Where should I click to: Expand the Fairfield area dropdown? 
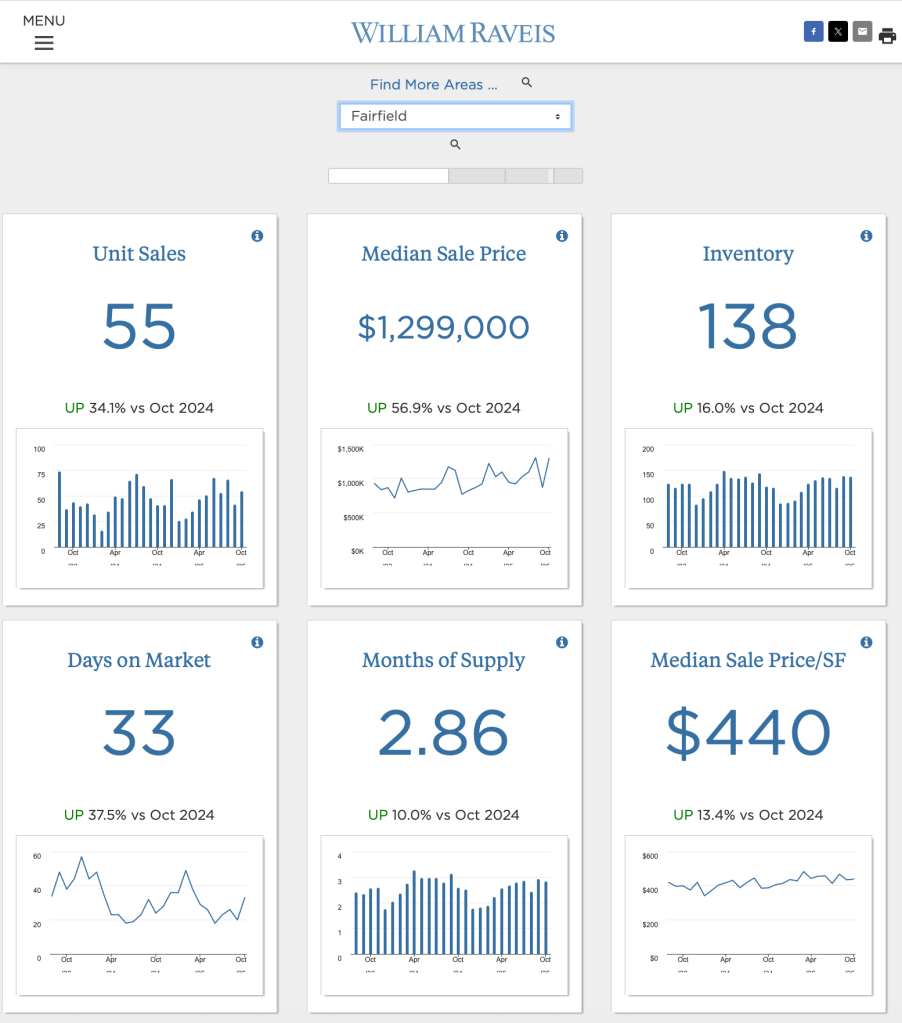455,116
